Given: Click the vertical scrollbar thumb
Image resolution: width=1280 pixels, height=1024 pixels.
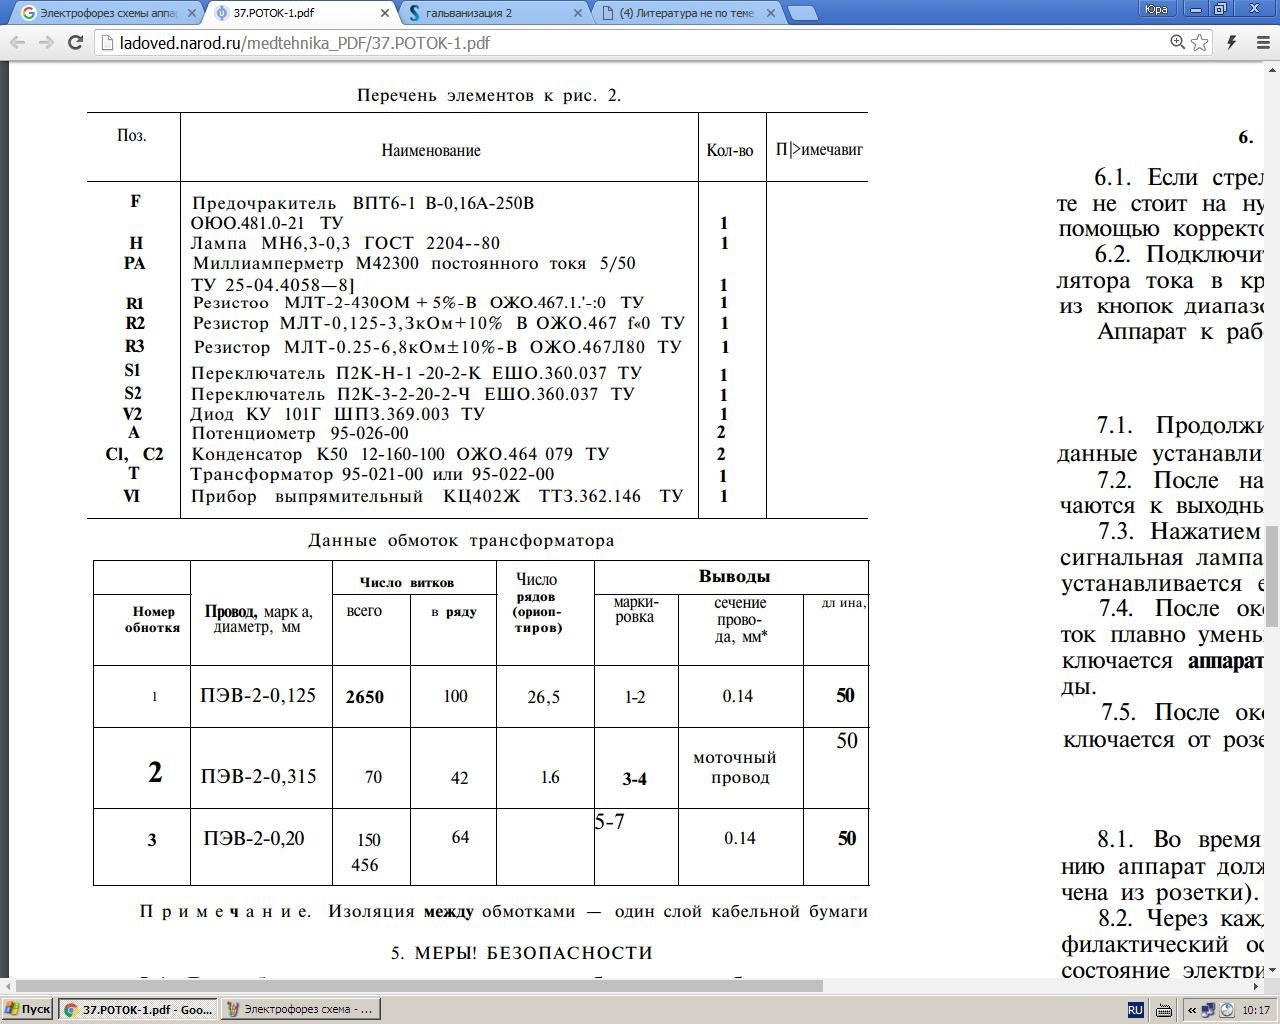Looking at the screenshot, I should coord(1272,576).
